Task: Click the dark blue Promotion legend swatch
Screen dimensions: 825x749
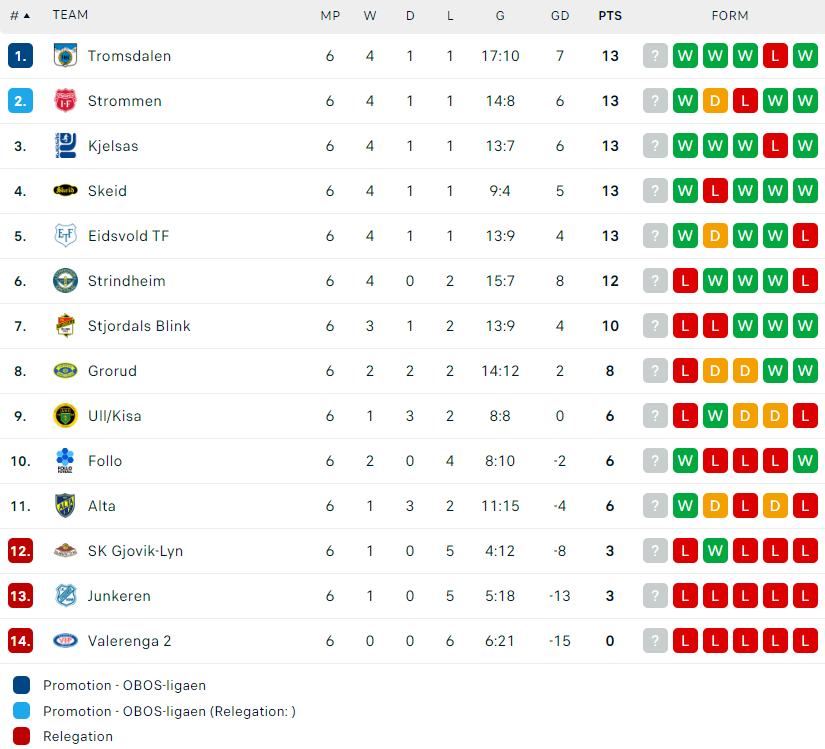Action: coord(22,686)
